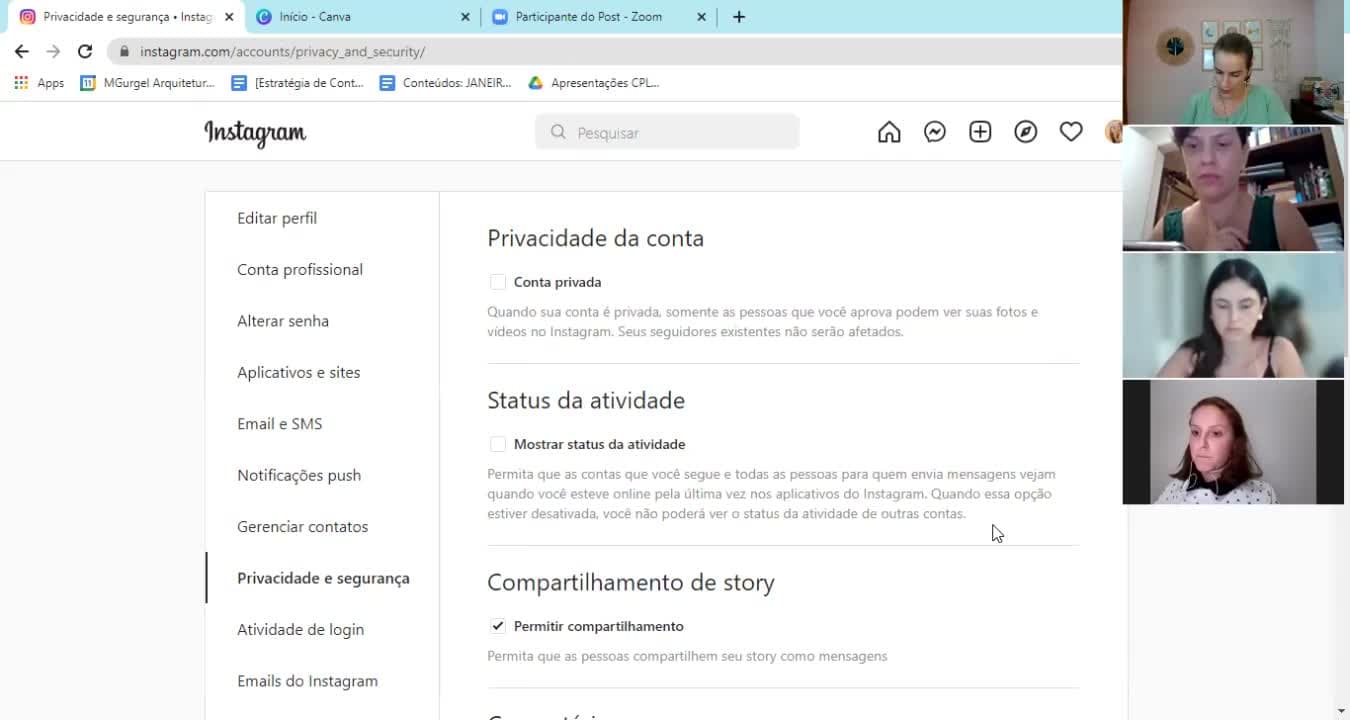Open [Estratégia de Cont... bookmark
Screen dimensions: 1350x720
[x=298, y=83]
